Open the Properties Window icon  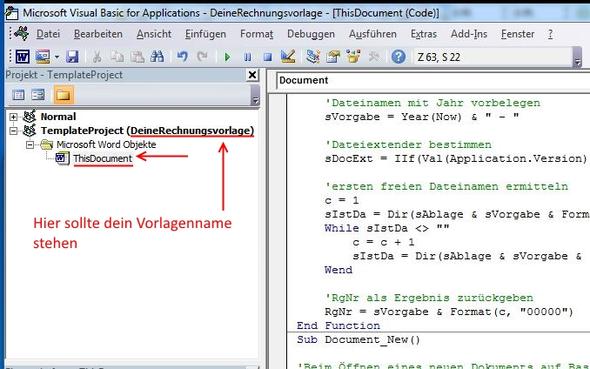[x=333, y=57]
